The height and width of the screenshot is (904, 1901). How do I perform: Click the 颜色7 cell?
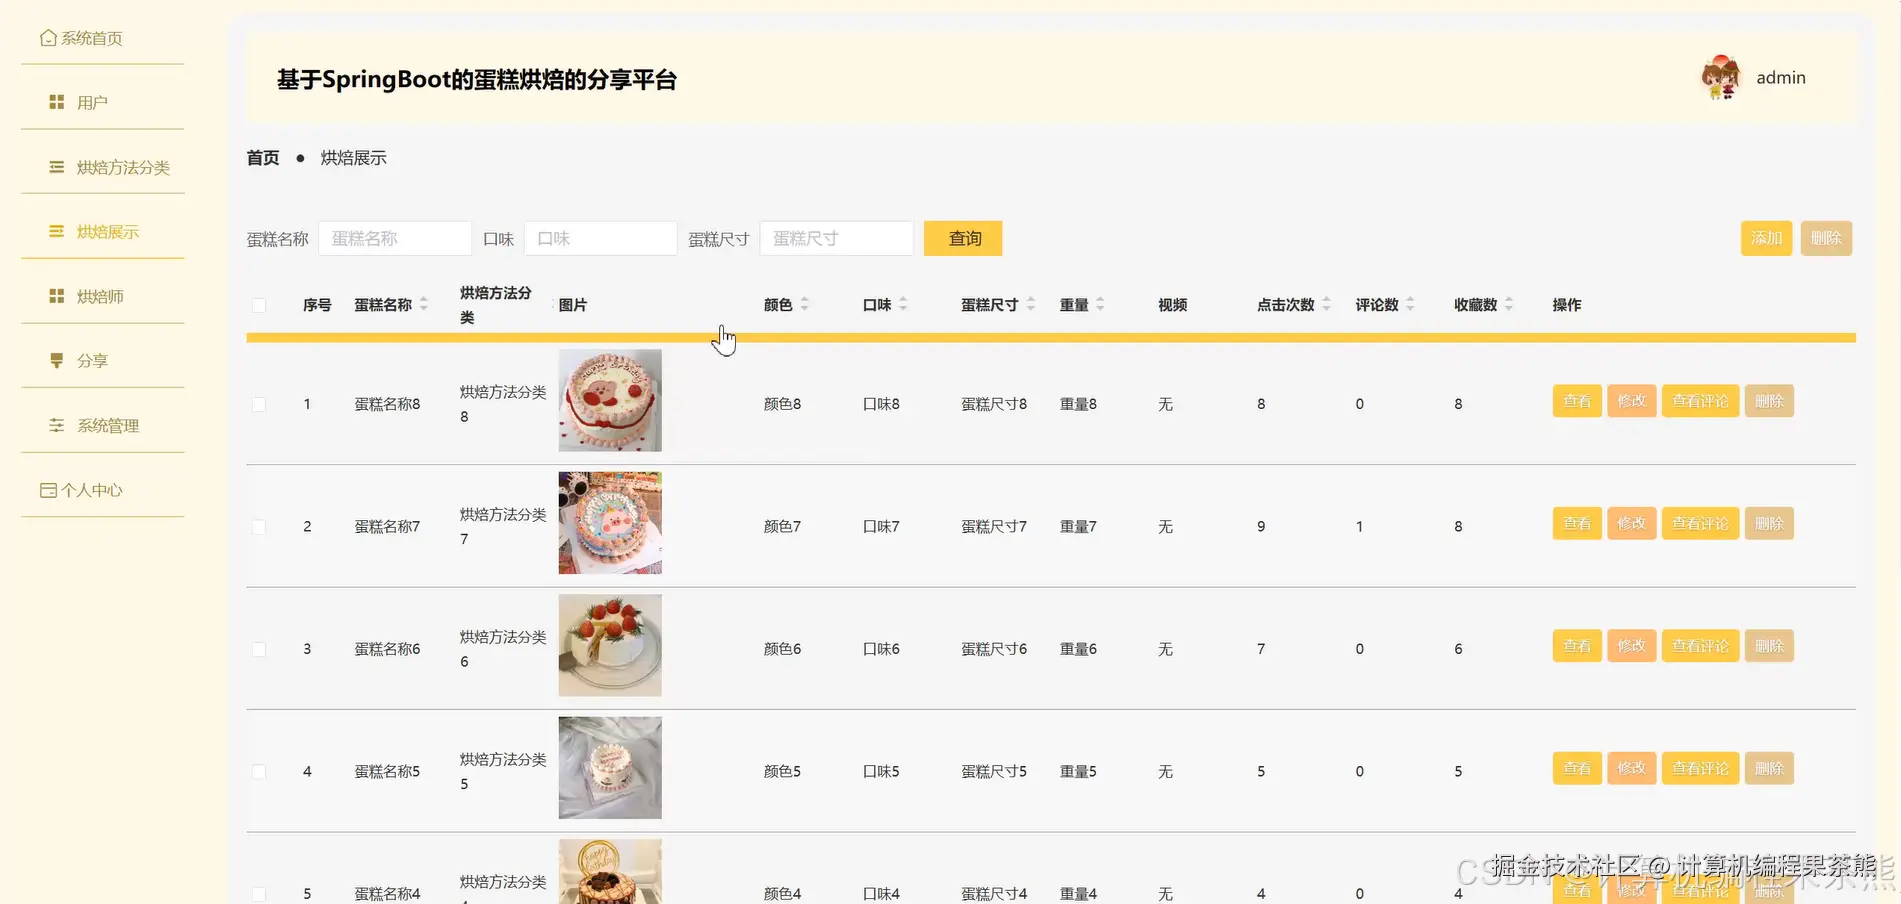pyautogui.click(x=782, y=526)
